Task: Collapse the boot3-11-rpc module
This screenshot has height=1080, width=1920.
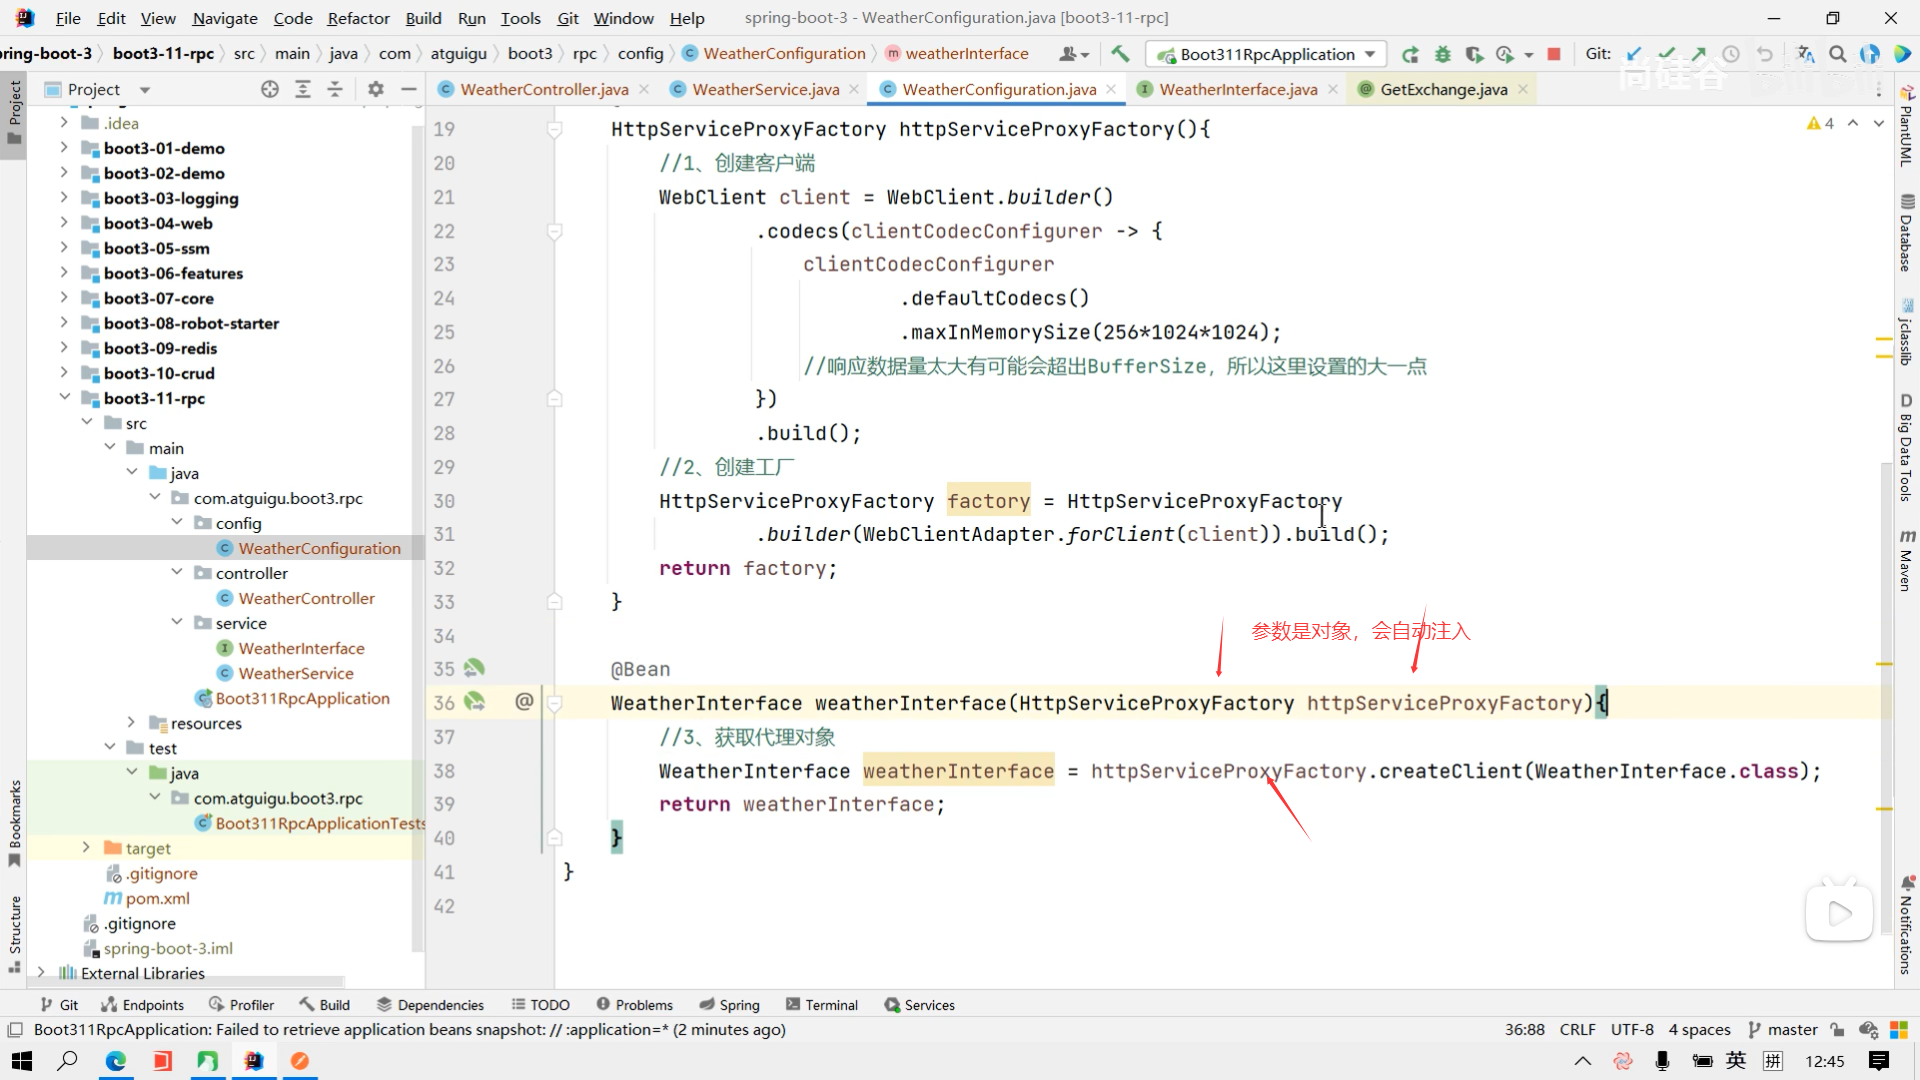Action: click(x=64, y=398)
